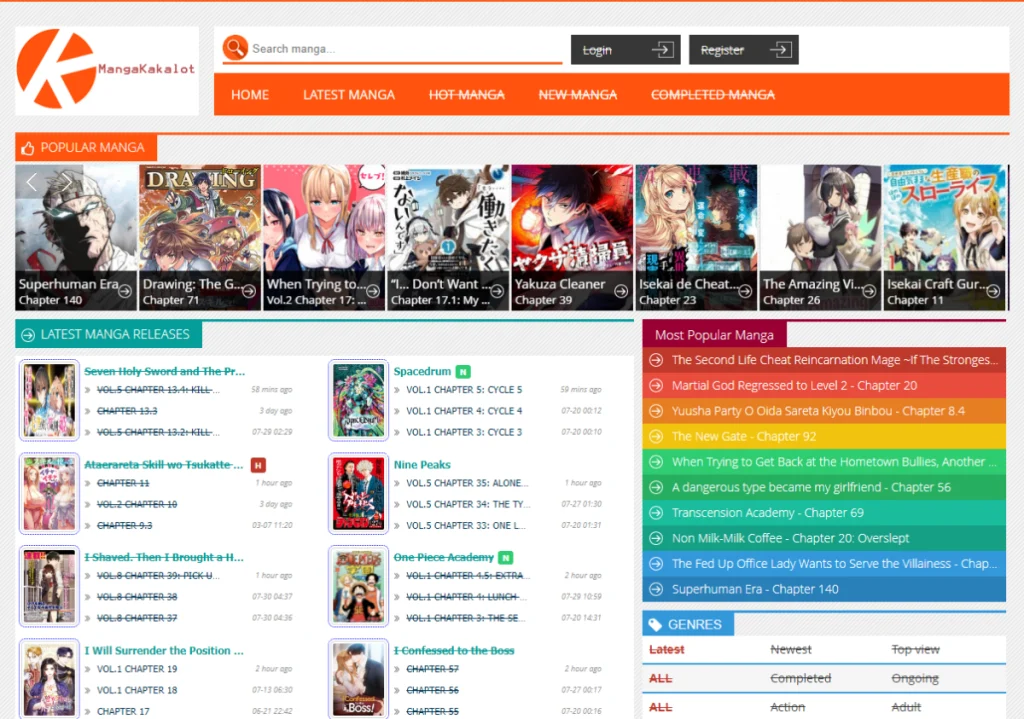Open the COMPLETED MANGA menu item
Image resolution: width=1024 pixels, height=719 pixels.
[x=713, y=95]
